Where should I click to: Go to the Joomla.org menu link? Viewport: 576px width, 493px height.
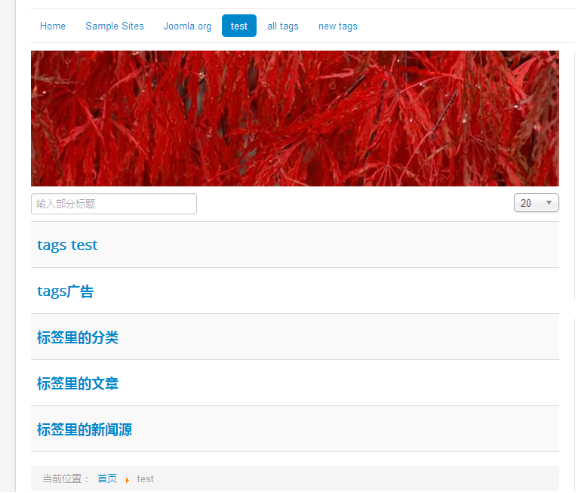coord(187,26)
